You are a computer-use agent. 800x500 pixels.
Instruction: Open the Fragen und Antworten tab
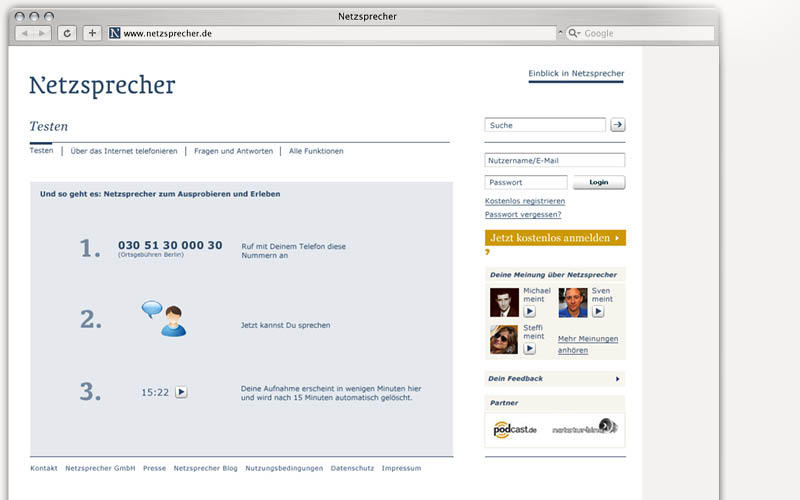click(x=233, y=151)
